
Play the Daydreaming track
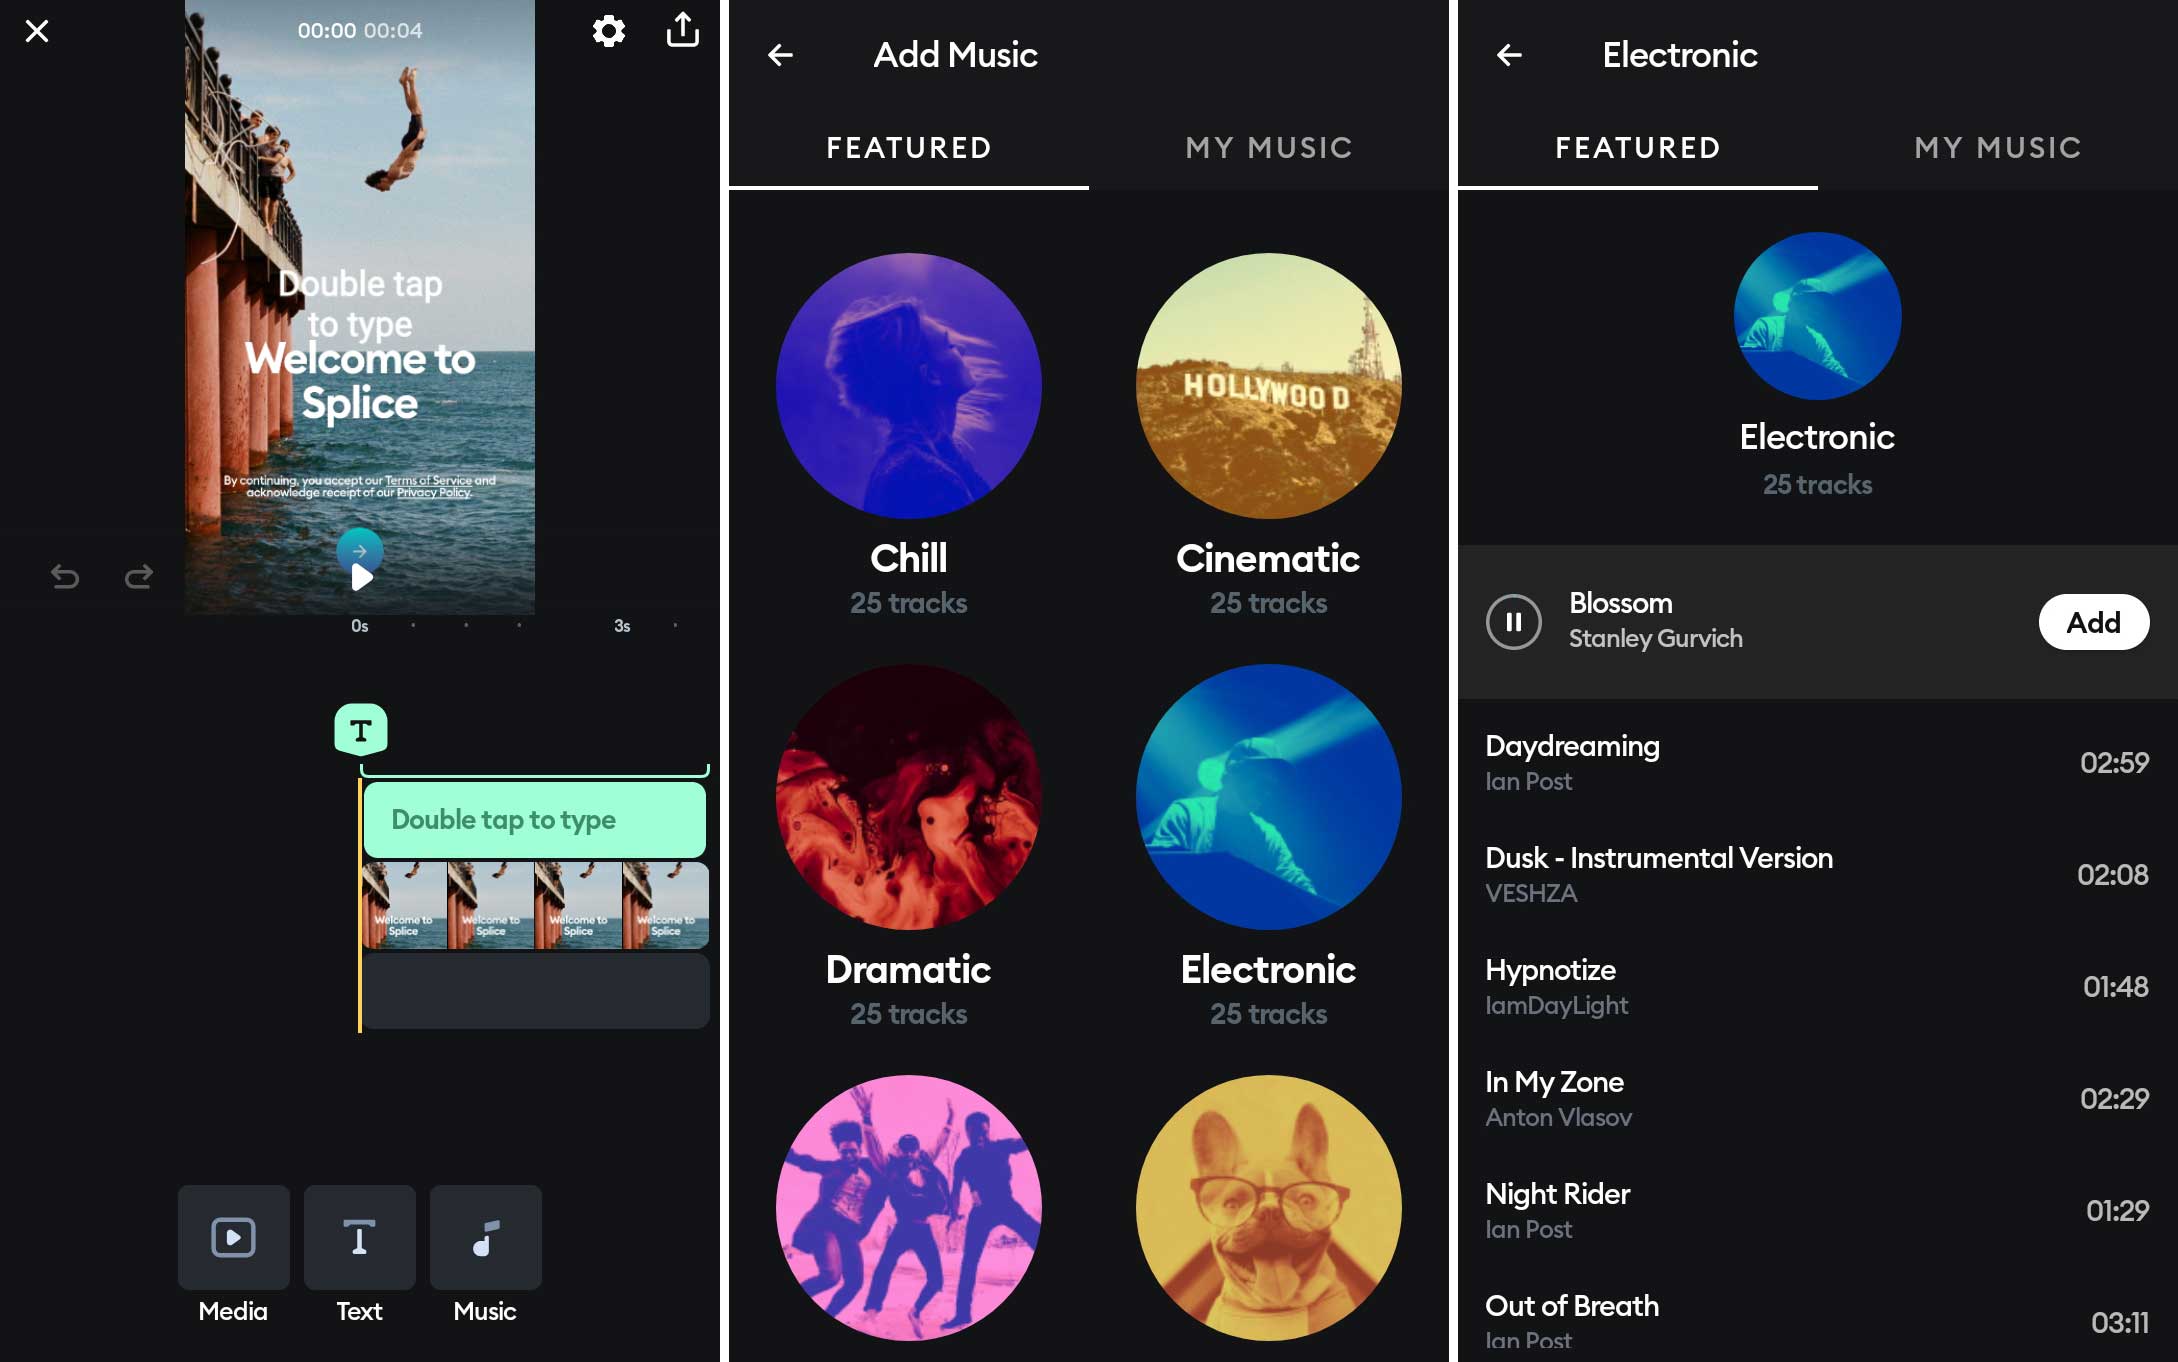coord(1817,762)
